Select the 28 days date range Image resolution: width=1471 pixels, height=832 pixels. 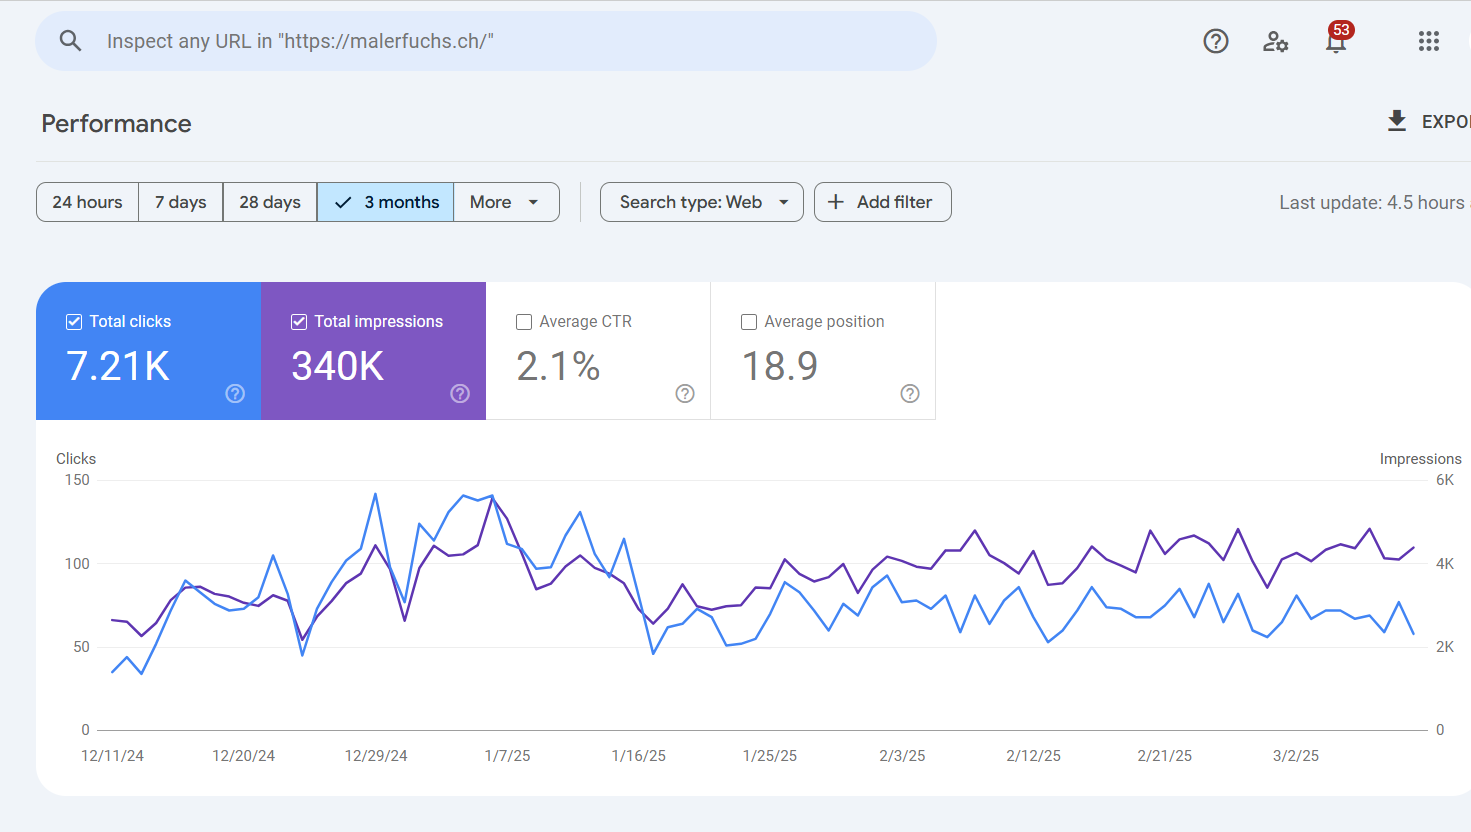(x=270, y=202)
